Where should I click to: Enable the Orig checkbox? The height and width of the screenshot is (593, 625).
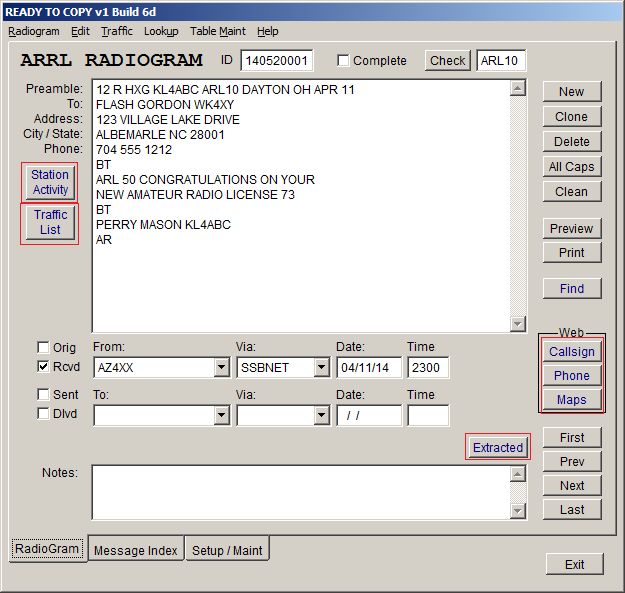coord(43,347)
